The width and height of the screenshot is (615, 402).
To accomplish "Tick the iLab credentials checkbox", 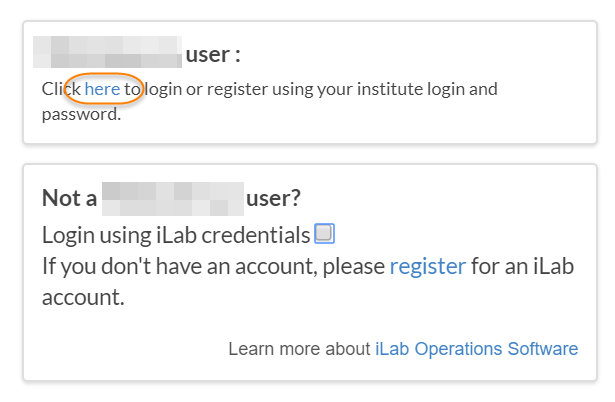I will coord(324,234).
